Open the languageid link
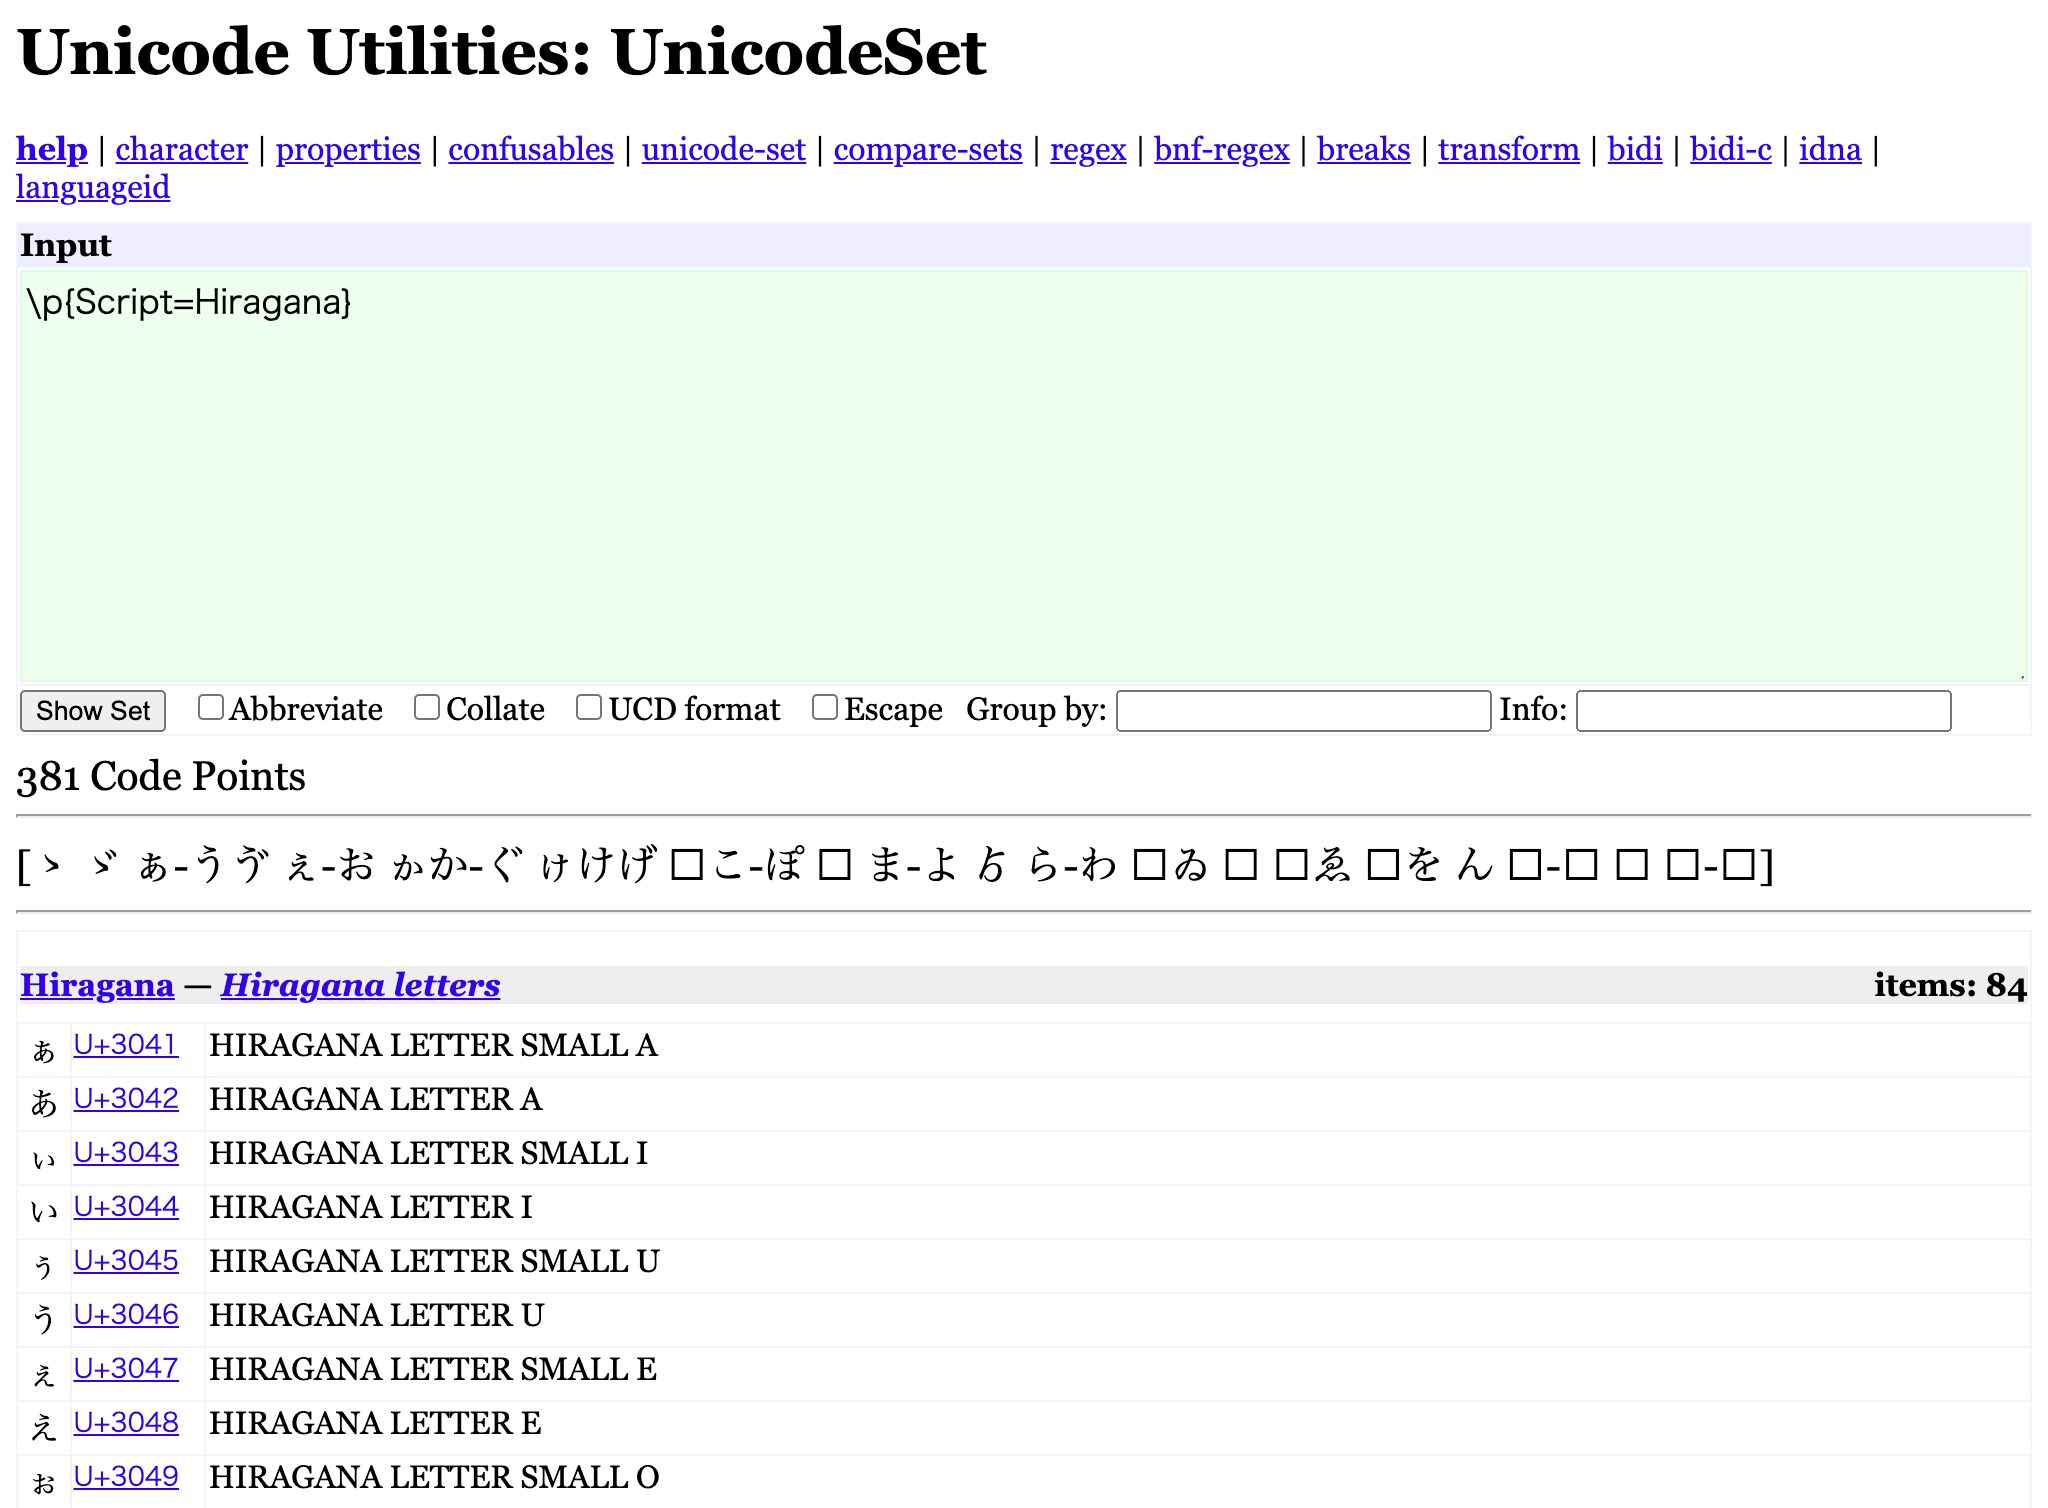Viewport: 2048px width, 1508px height. tap(93, 187)
